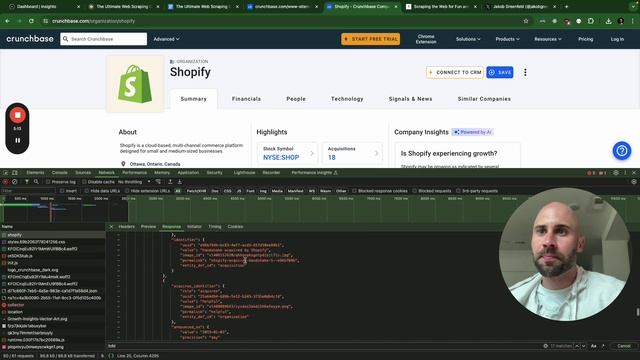640x360 pixels.
Task: Open the No throttling dropdown
Action: point(134,182)
